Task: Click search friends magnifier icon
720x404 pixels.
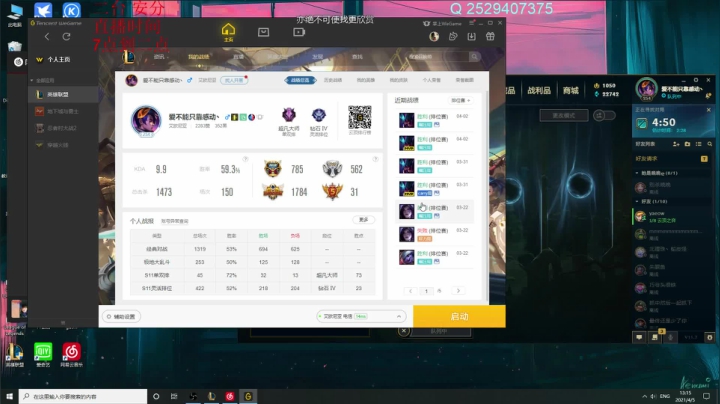Action: coord(709,144)
